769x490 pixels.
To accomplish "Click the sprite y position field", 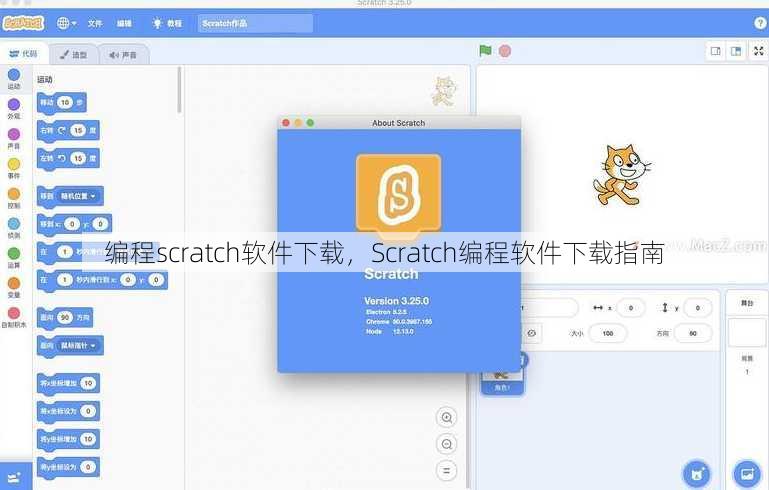I will coord(697,308).
